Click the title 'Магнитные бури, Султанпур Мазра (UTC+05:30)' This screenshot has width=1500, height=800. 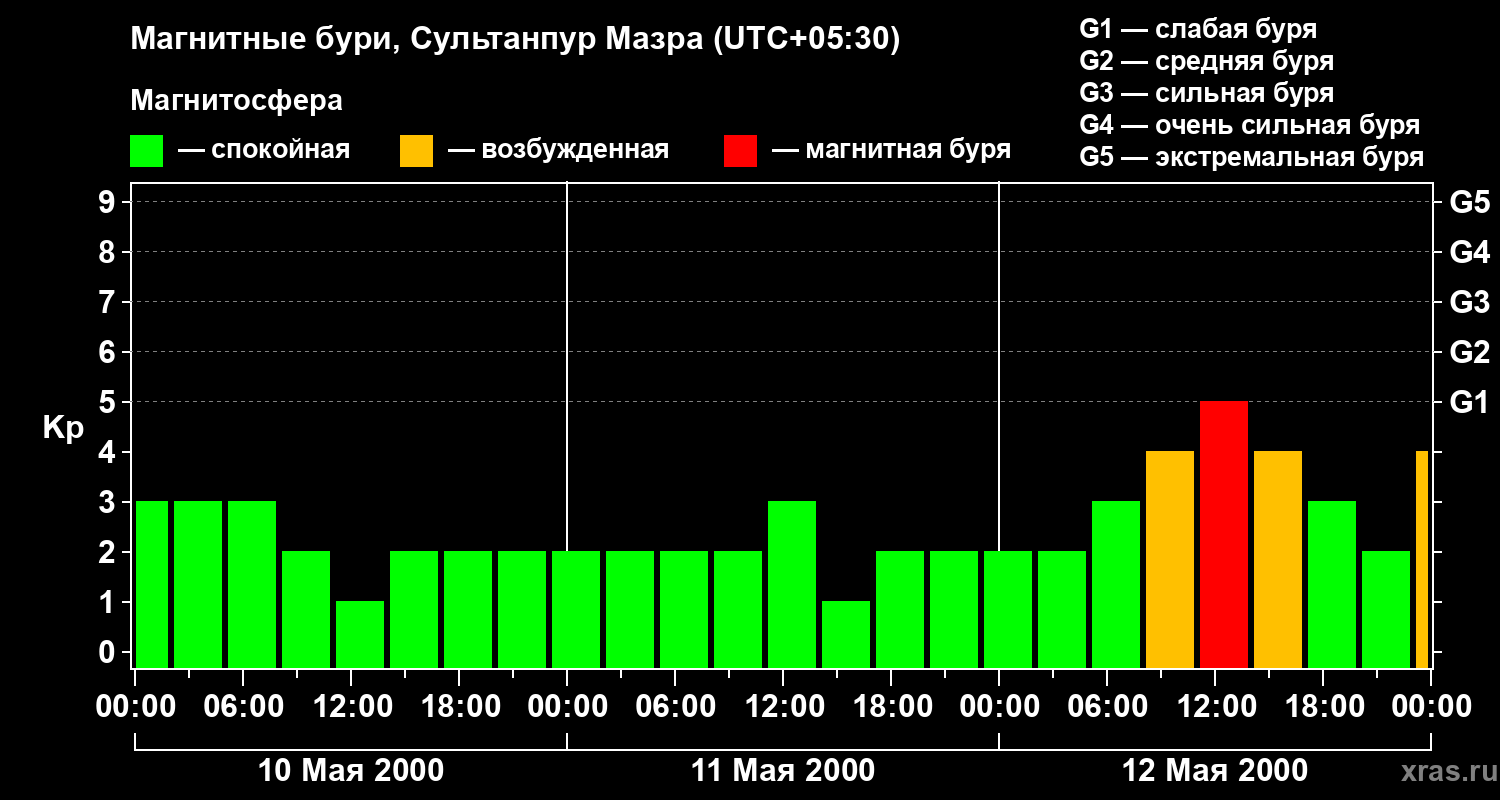515,40
